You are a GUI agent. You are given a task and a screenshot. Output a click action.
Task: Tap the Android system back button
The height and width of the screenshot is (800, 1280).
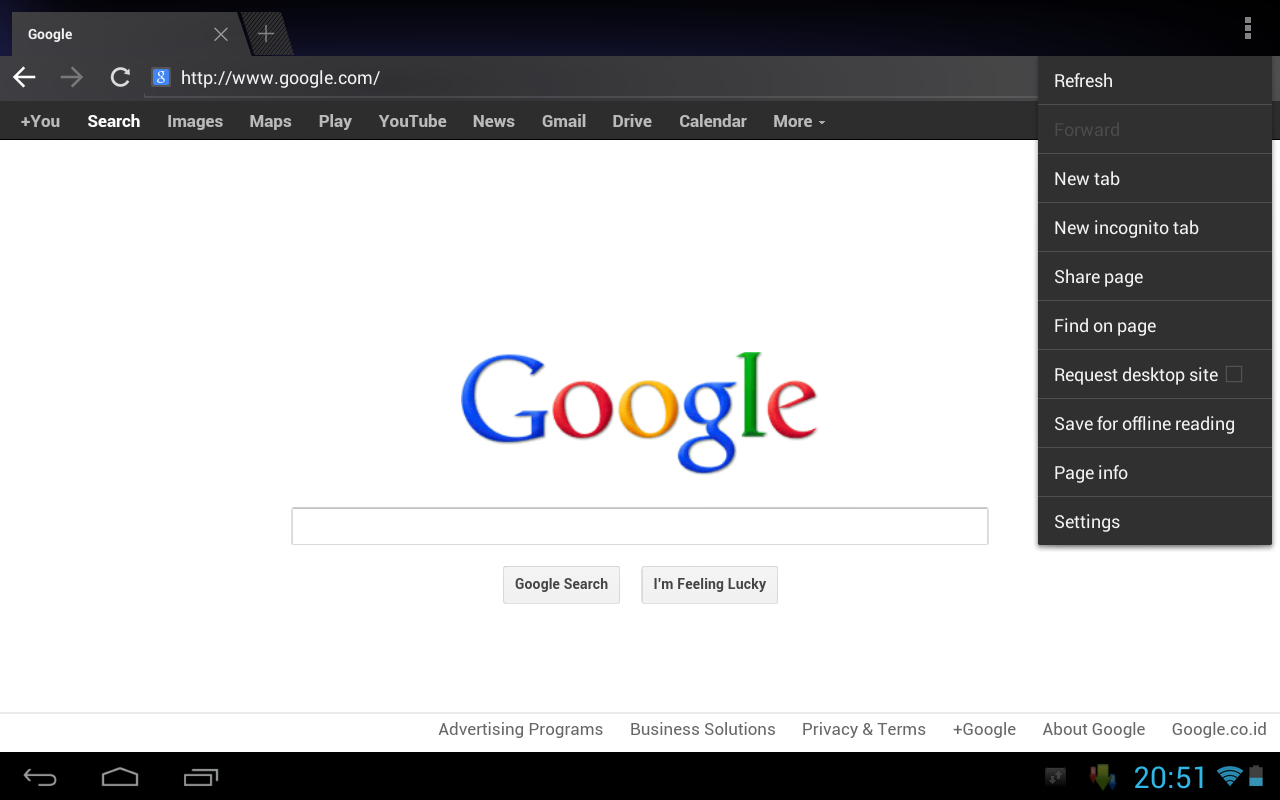[x=40, y=777]
